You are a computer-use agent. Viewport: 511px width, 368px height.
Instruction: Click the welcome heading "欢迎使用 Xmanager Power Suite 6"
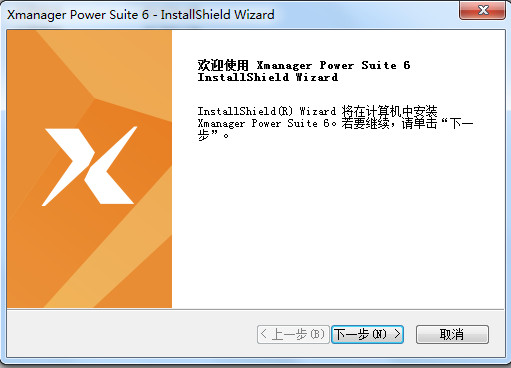(x=304, y=65)
